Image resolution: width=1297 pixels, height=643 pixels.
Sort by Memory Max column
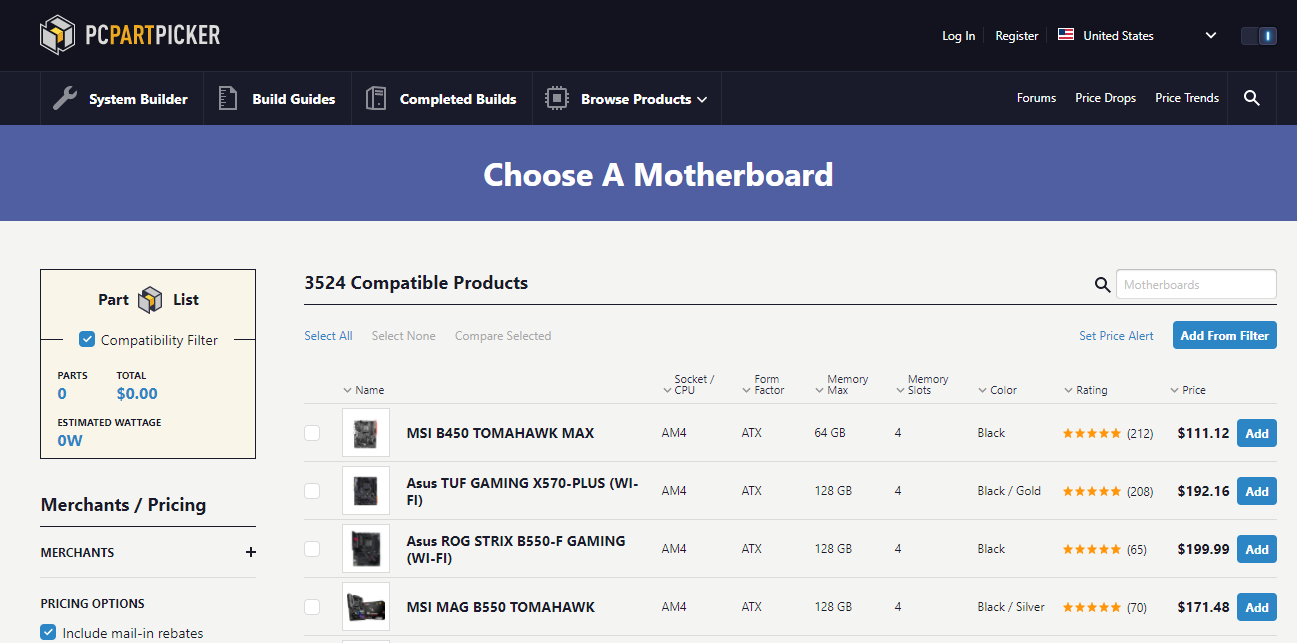click(x=842, y=385)
